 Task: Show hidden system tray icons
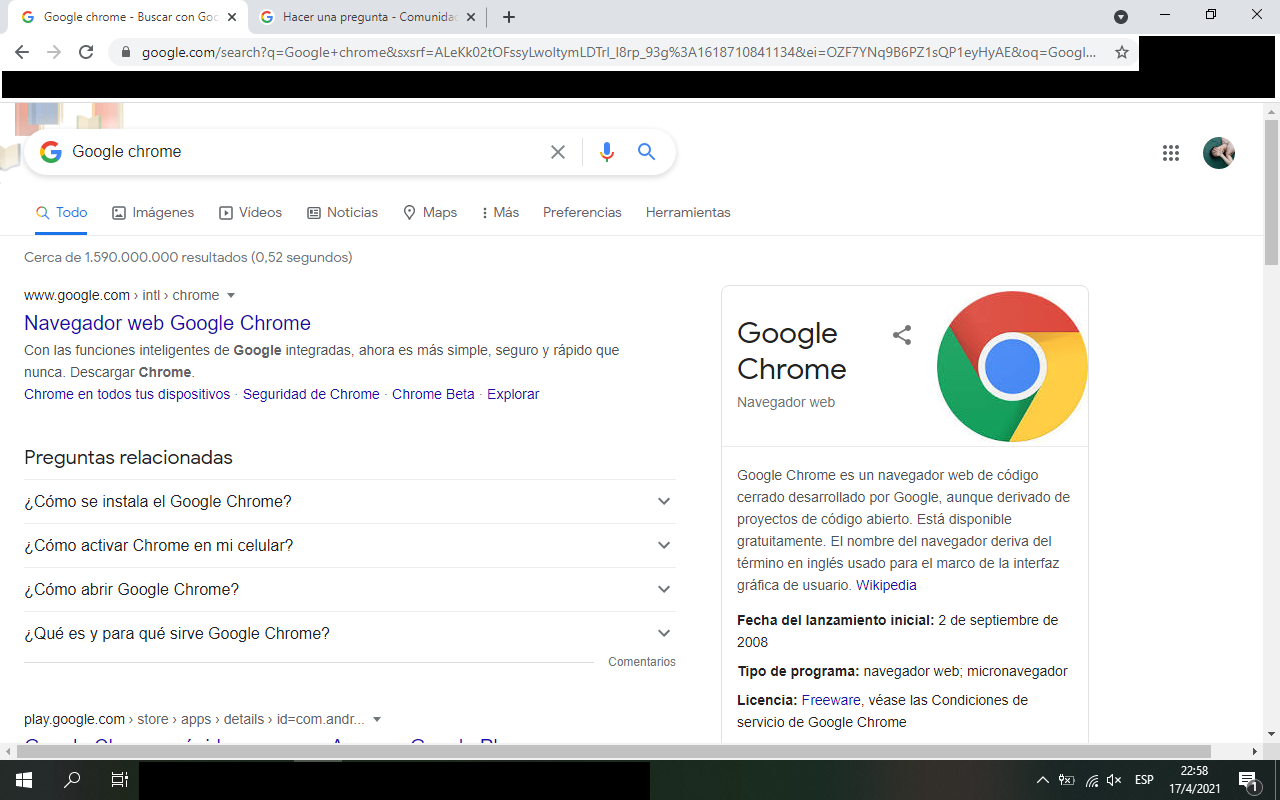tap(1043, 780)
